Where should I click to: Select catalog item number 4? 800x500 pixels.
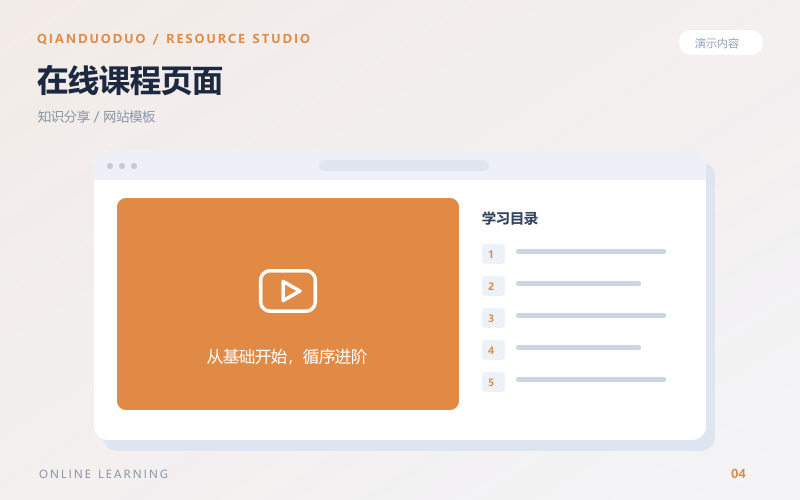pyautogui.click(x=493, y=350)
